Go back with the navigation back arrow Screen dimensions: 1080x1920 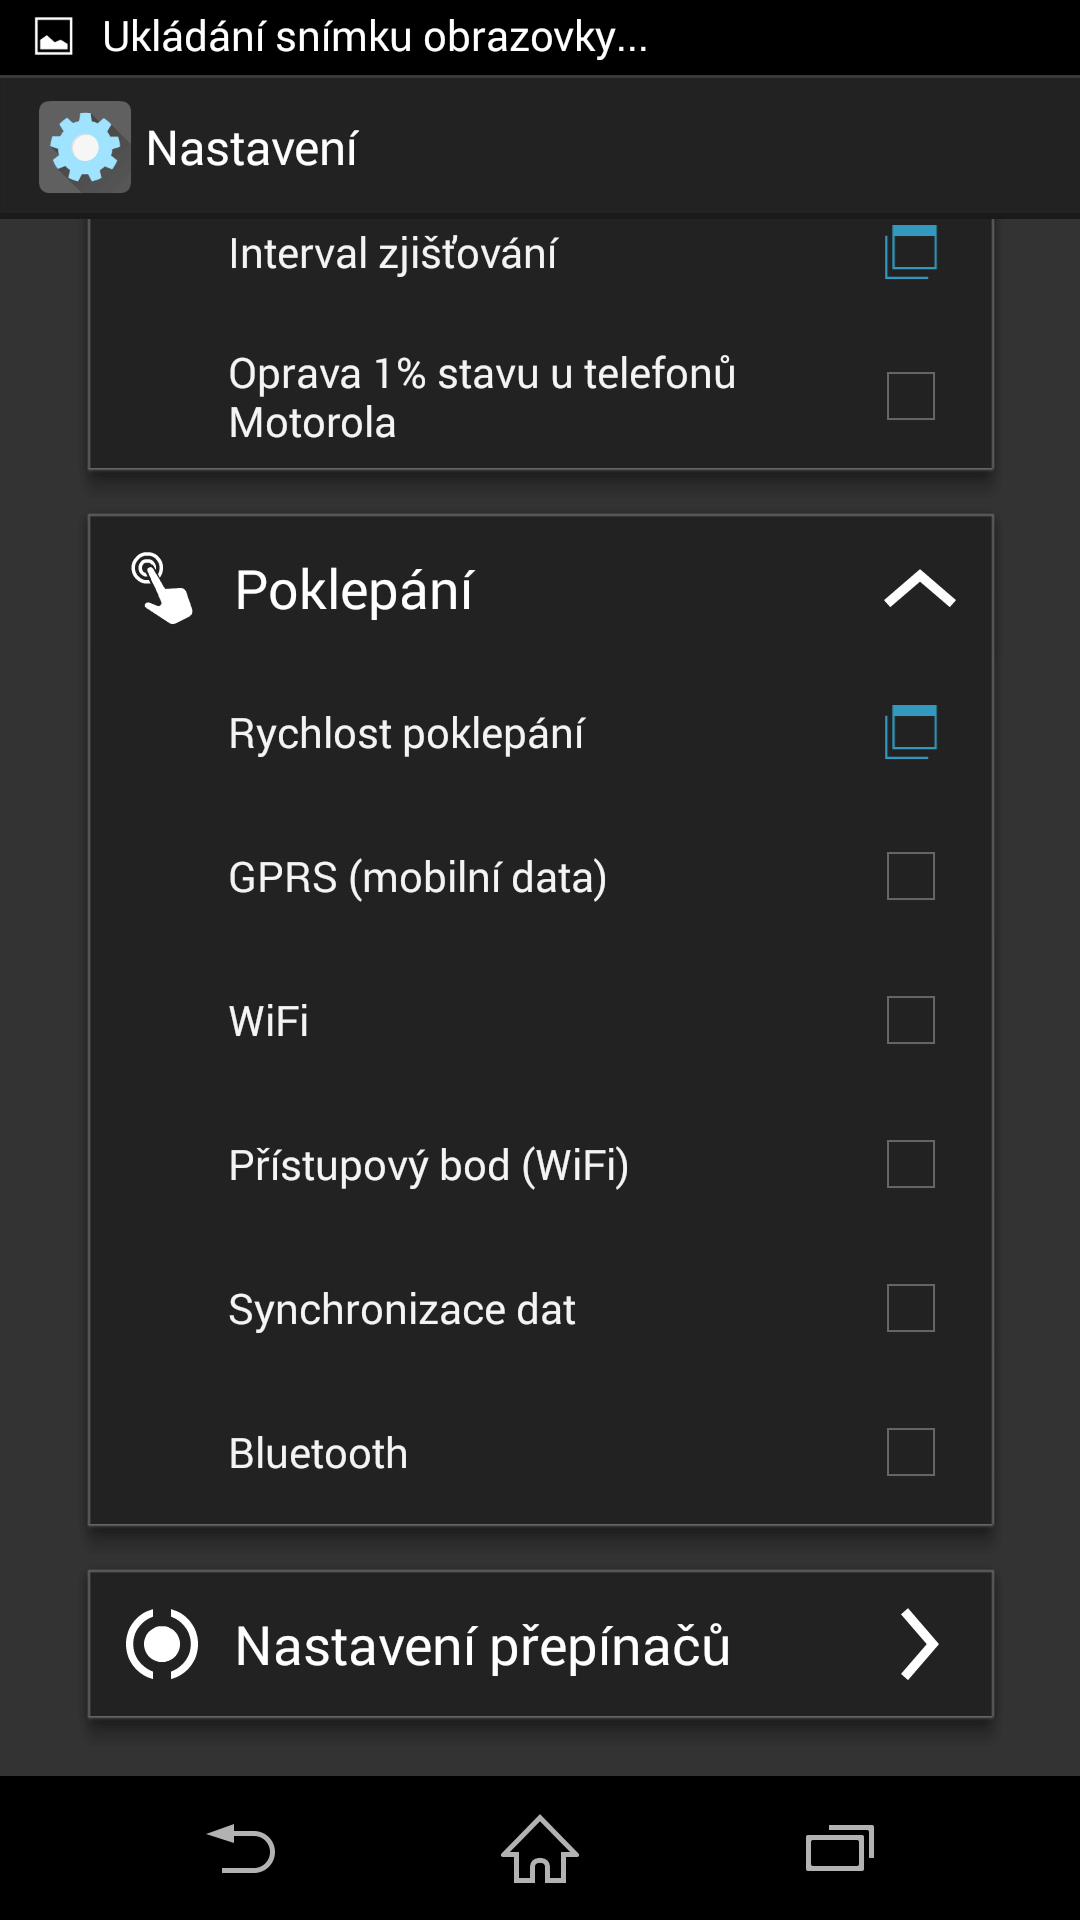pyautogui.click(x=241, y=1848)
